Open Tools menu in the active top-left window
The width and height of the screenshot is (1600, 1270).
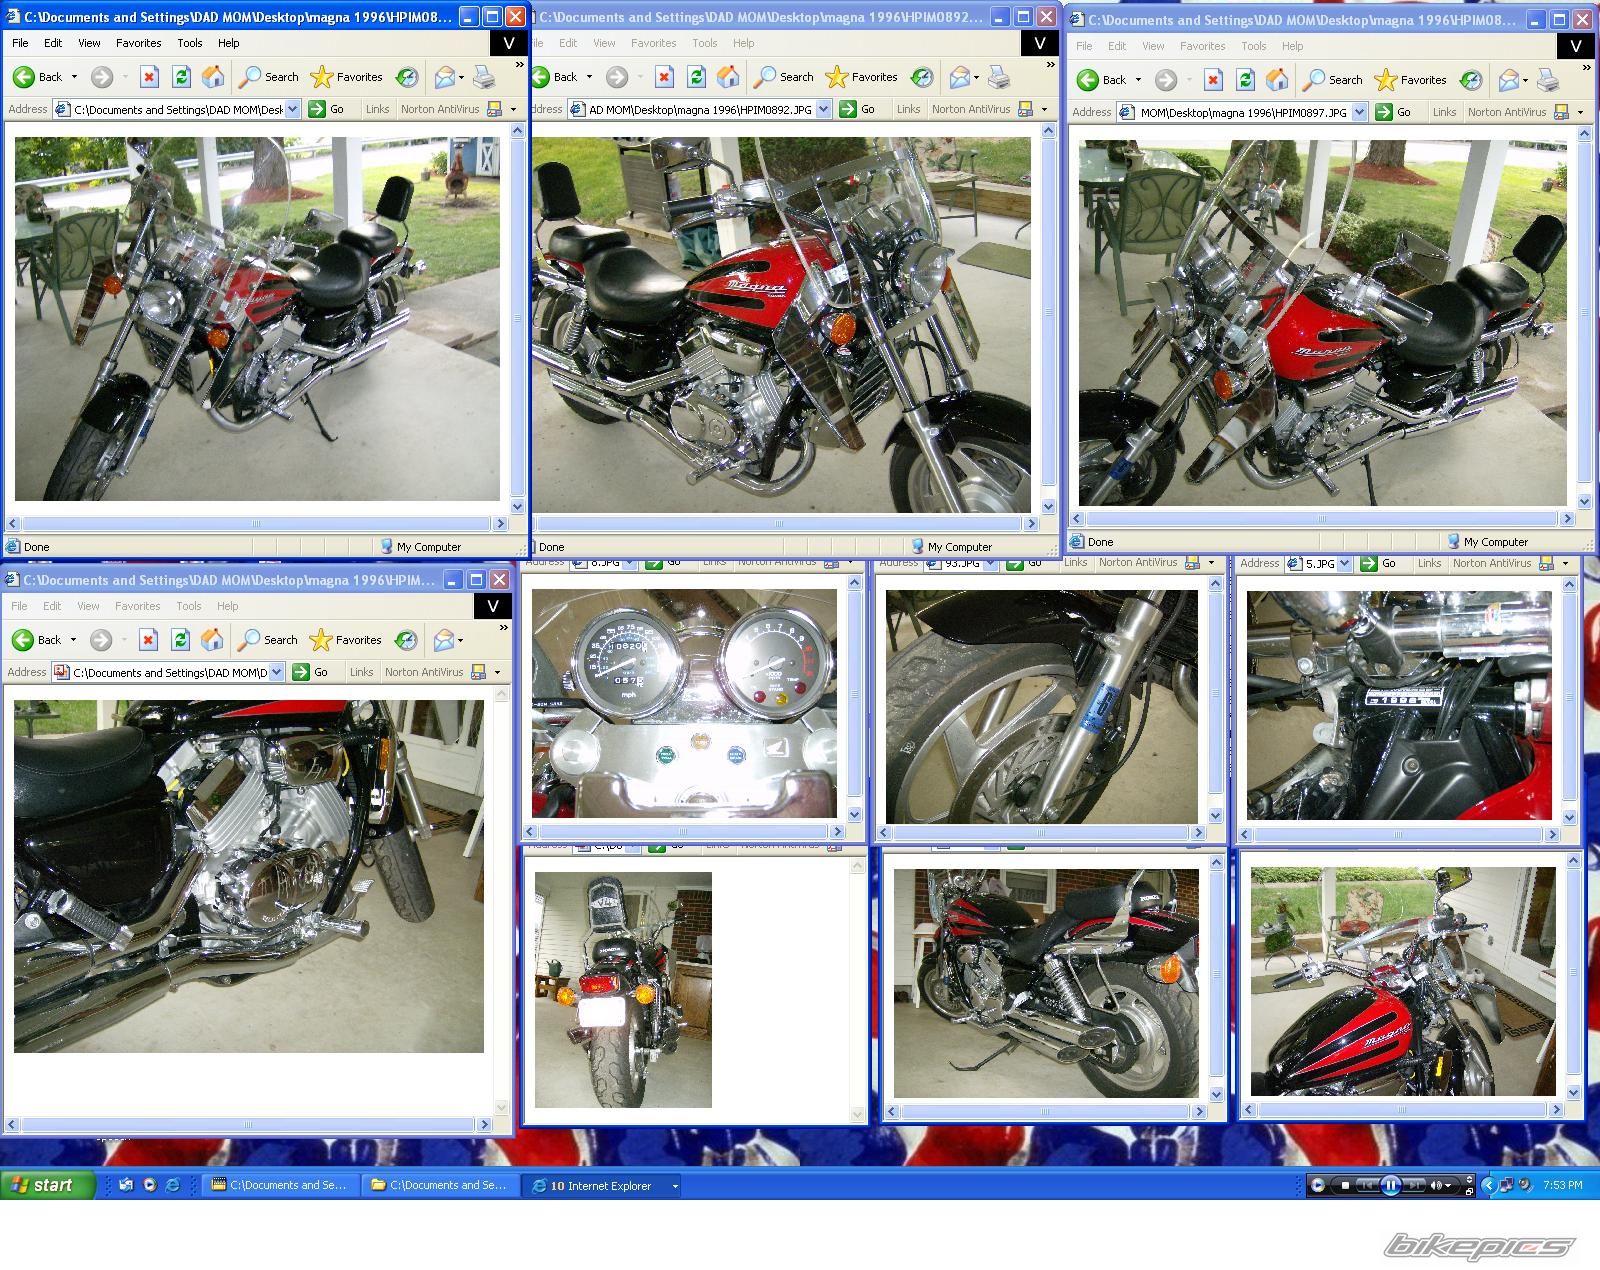tap(190, 43)
